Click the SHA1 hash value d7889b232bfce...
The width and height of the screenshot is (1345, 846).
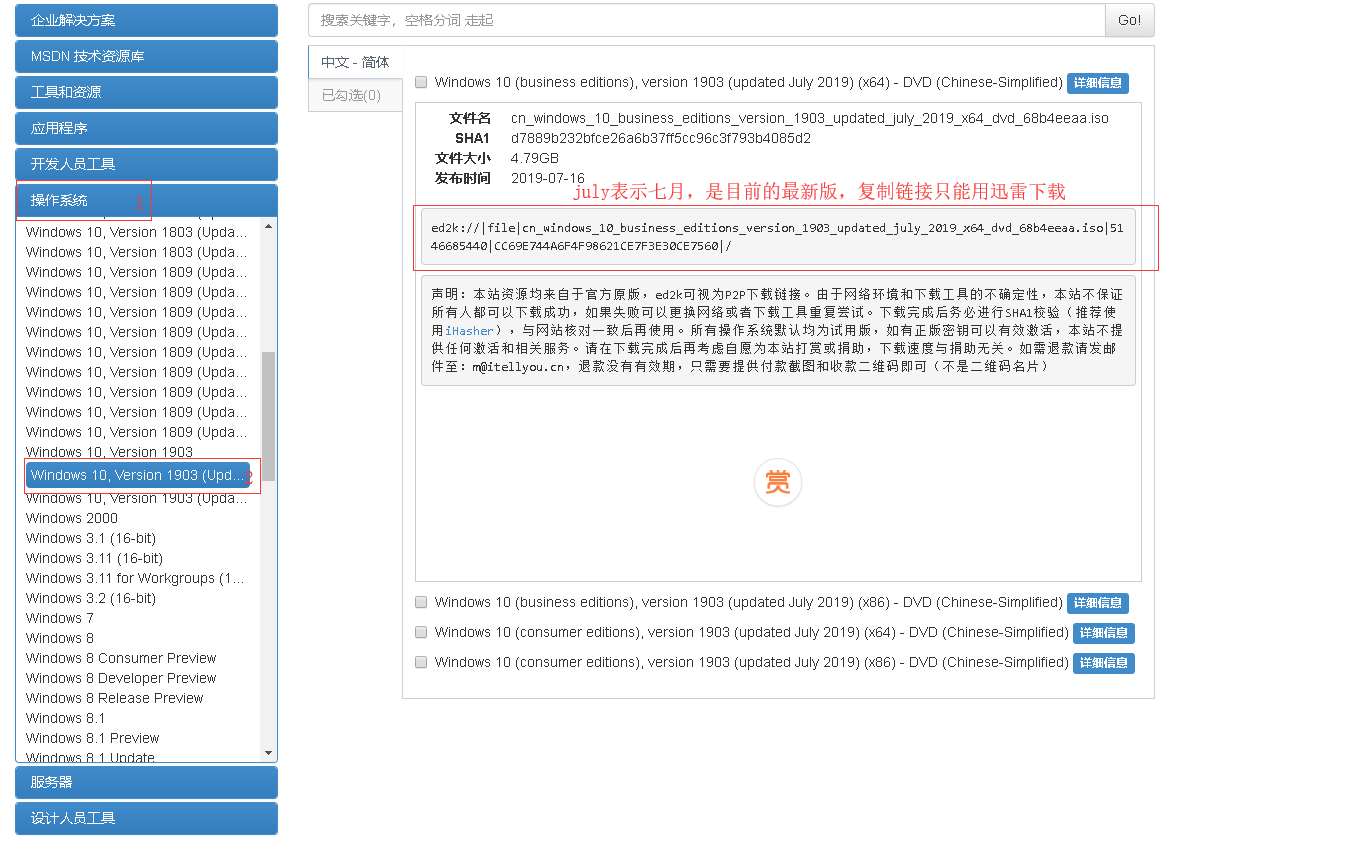click(661, 138)
